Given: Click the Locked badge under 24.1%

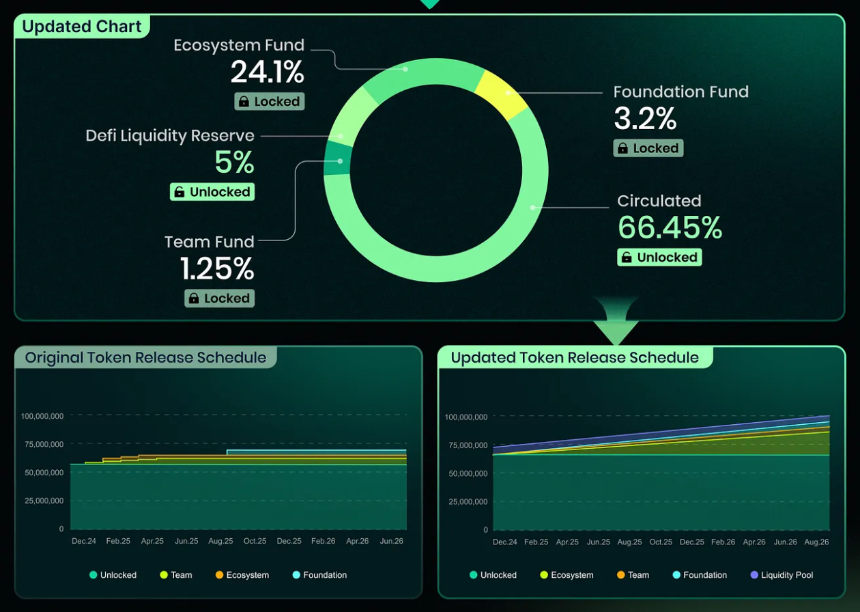Looking at the screenshot, I should click(269, 101).
